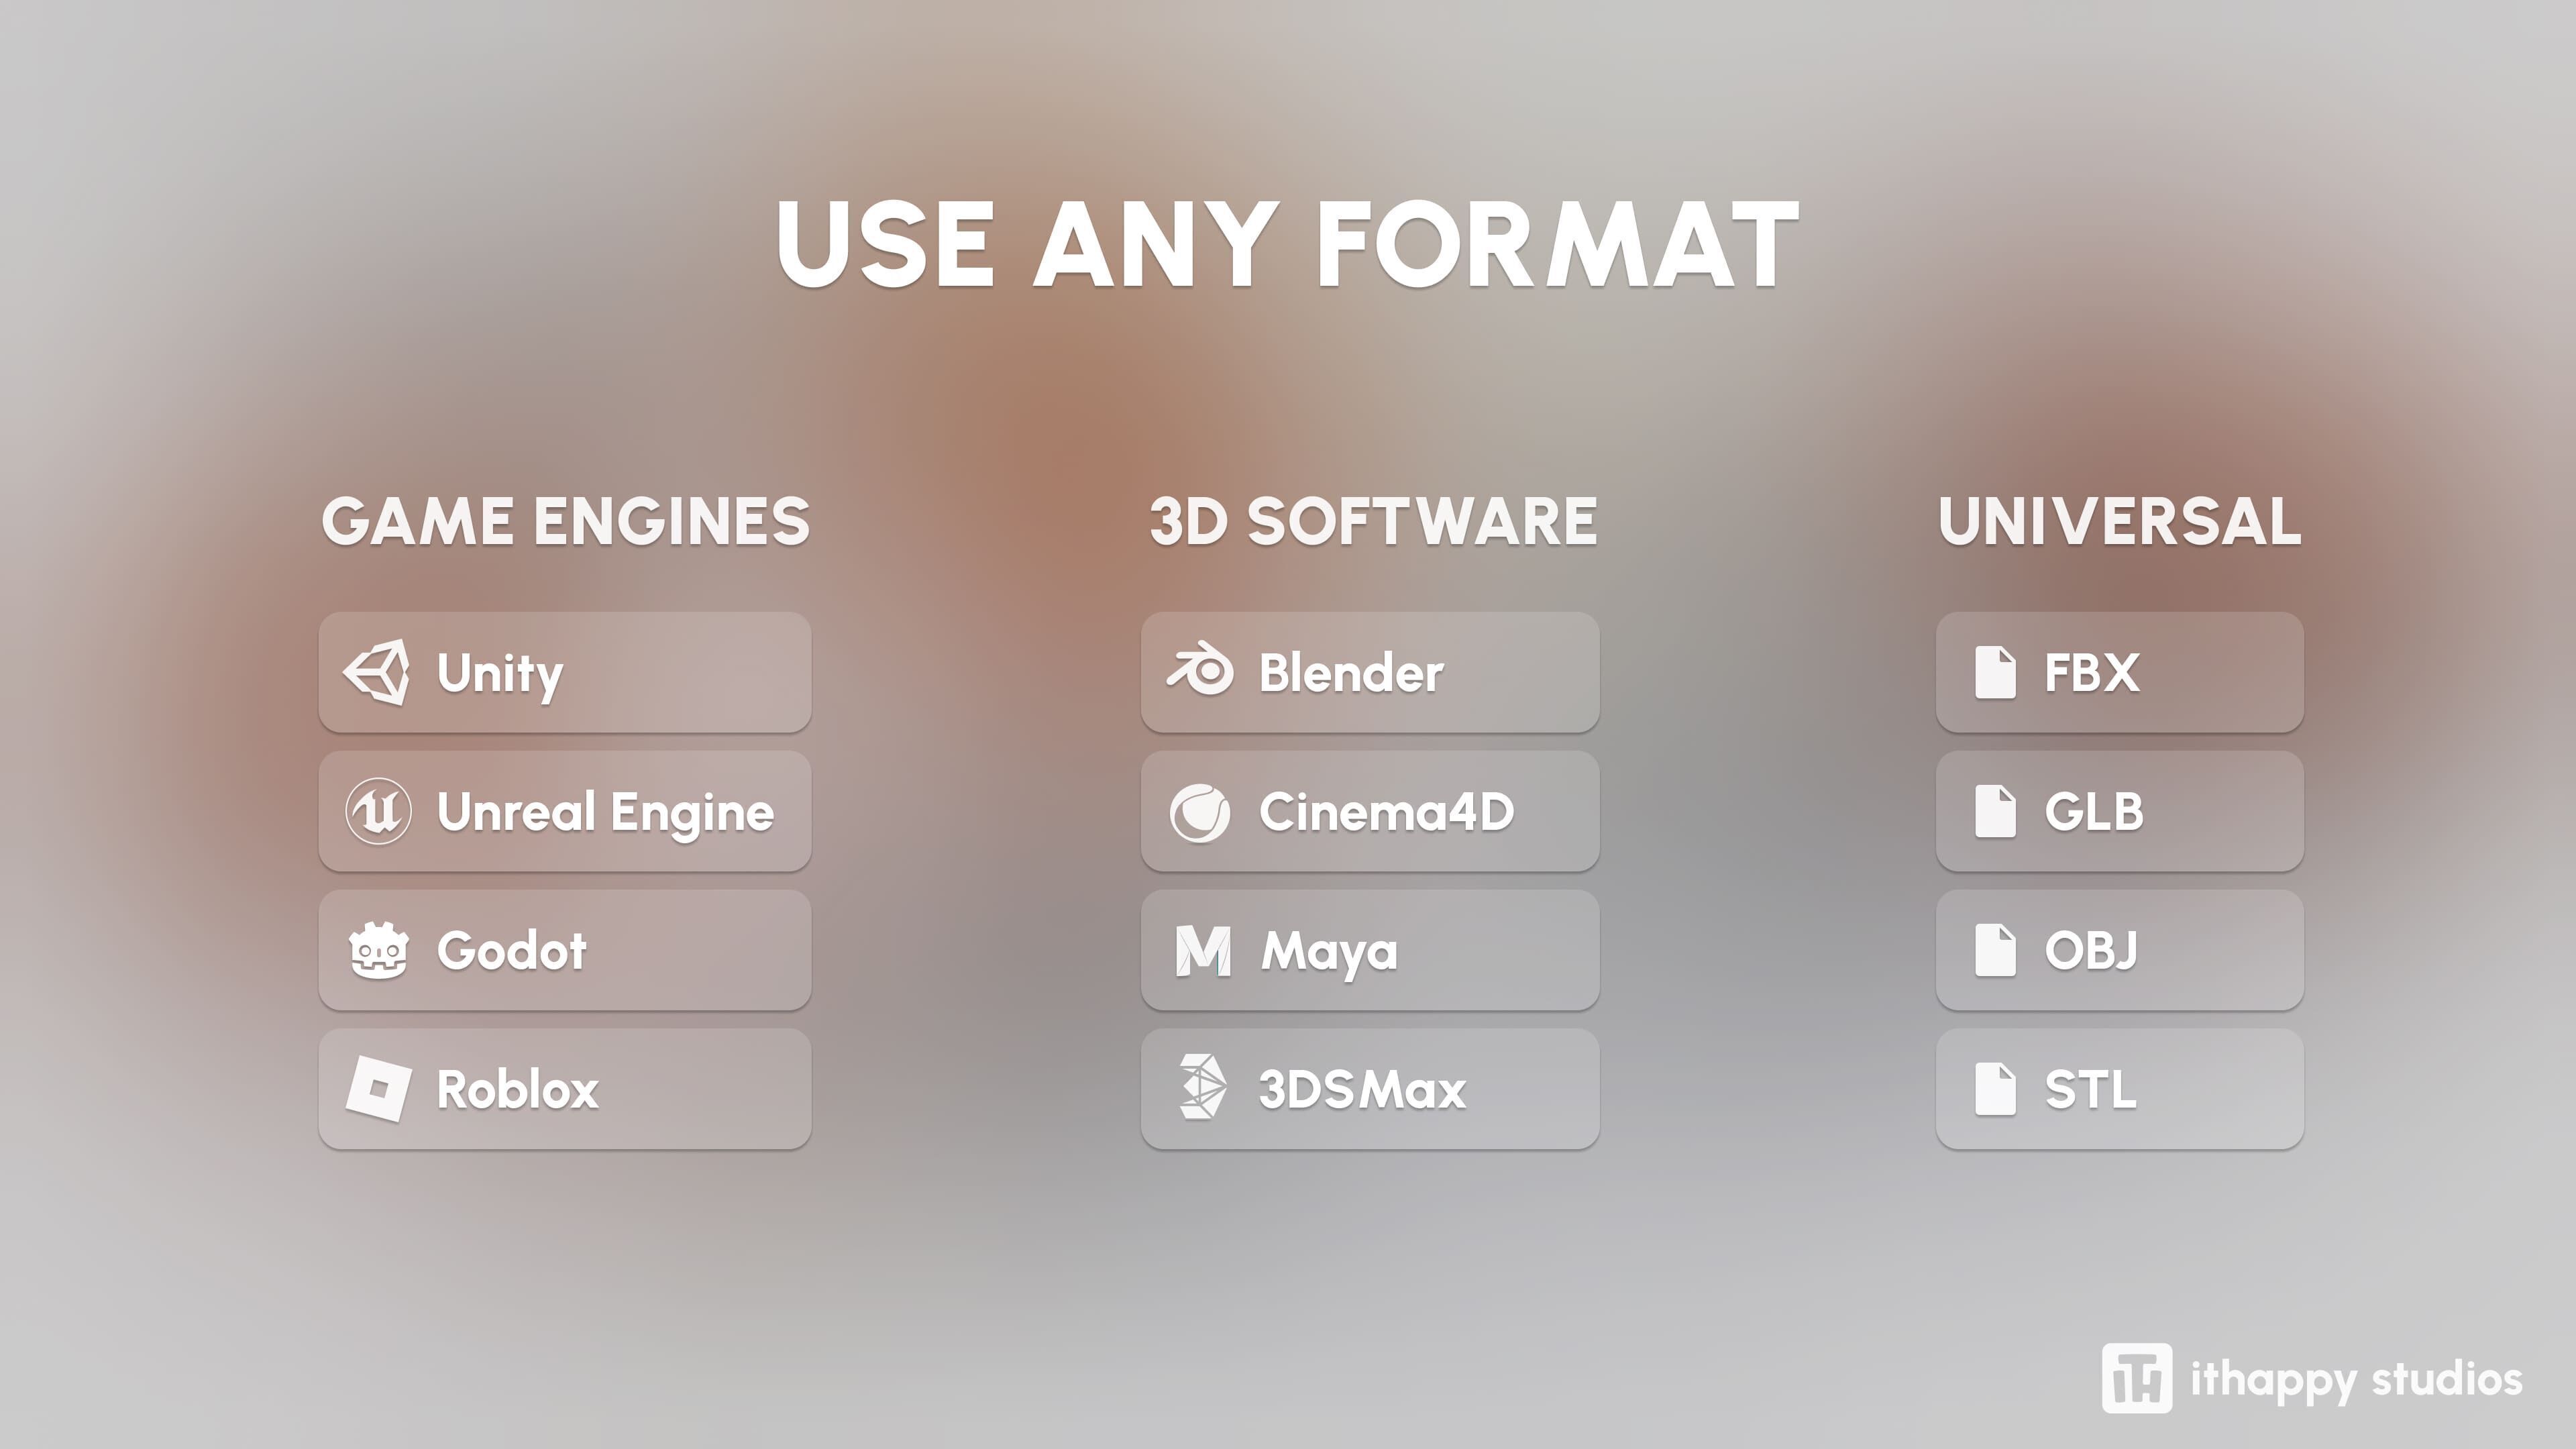Click the Roblox logo icon

click(x=378, y=1088)
